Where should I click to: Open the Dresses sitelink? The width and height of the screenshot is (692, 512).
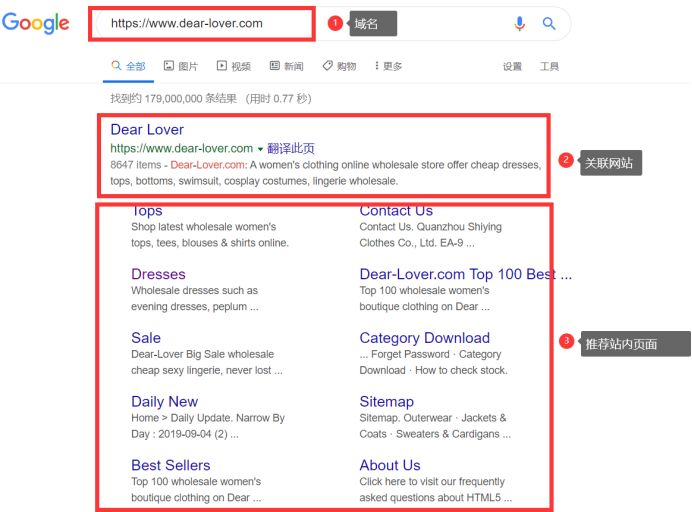[x=158, y=274]
